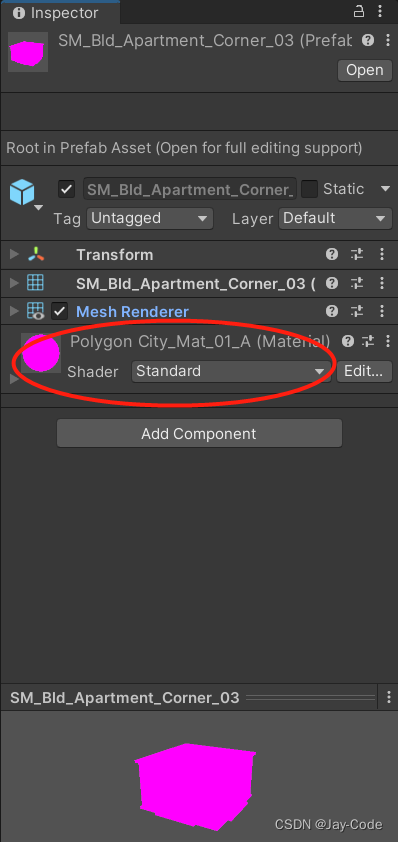The width and height of the screenshot is (398, 842).
Task: Disable the Mesh Renderer checkbox
Action: 59,311
